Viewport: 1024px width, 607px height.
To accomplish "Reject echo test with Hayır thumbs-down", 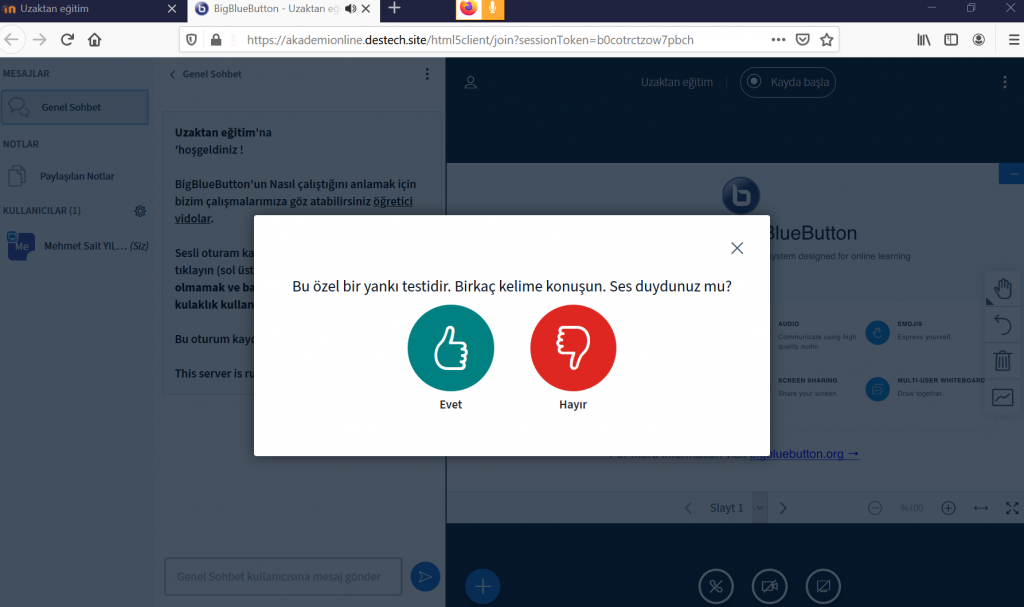I will point(573,348).
